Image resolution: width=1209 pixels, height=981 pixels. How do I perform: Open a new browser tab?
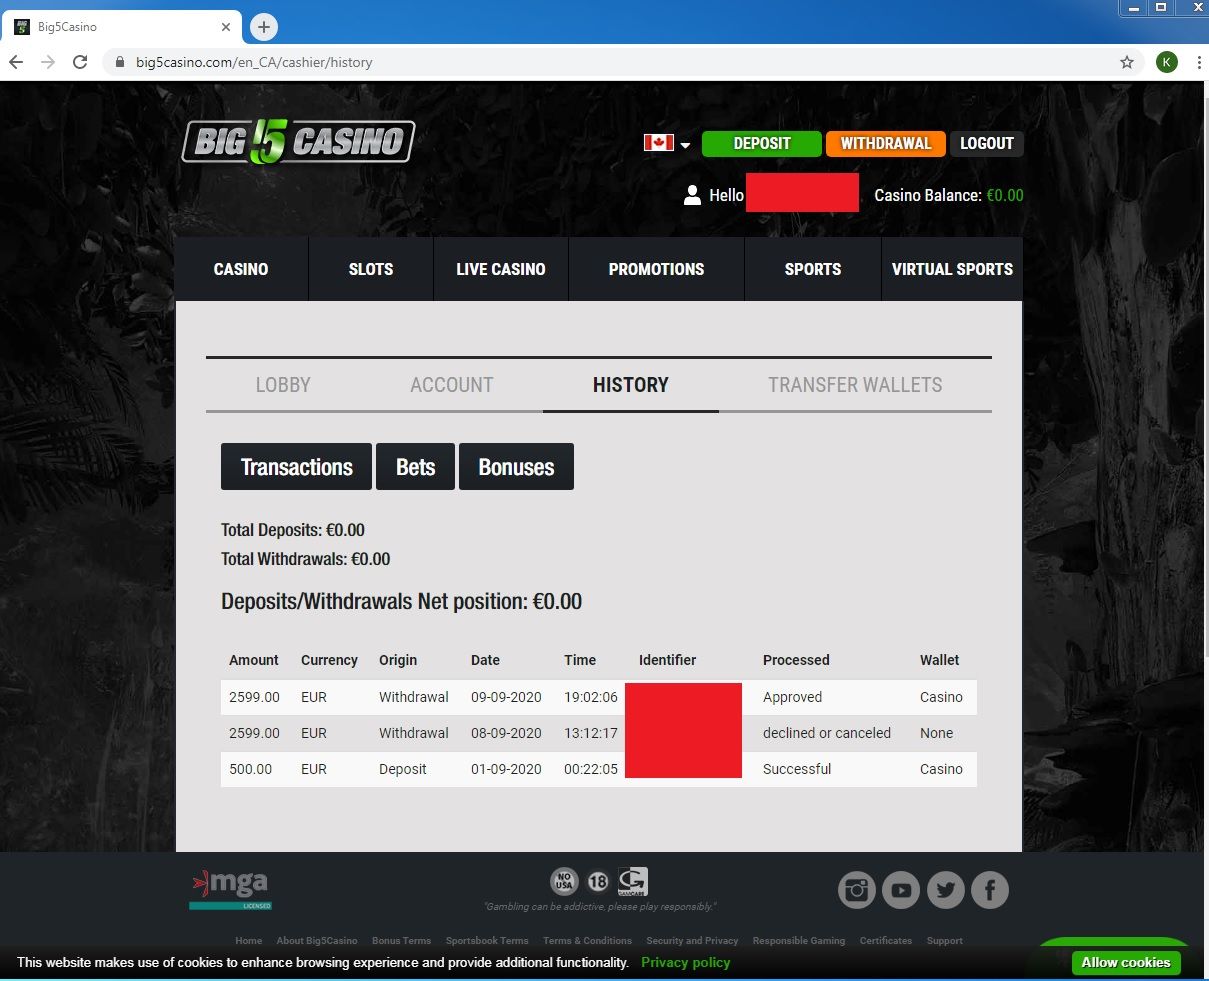(x=264, y=27)
